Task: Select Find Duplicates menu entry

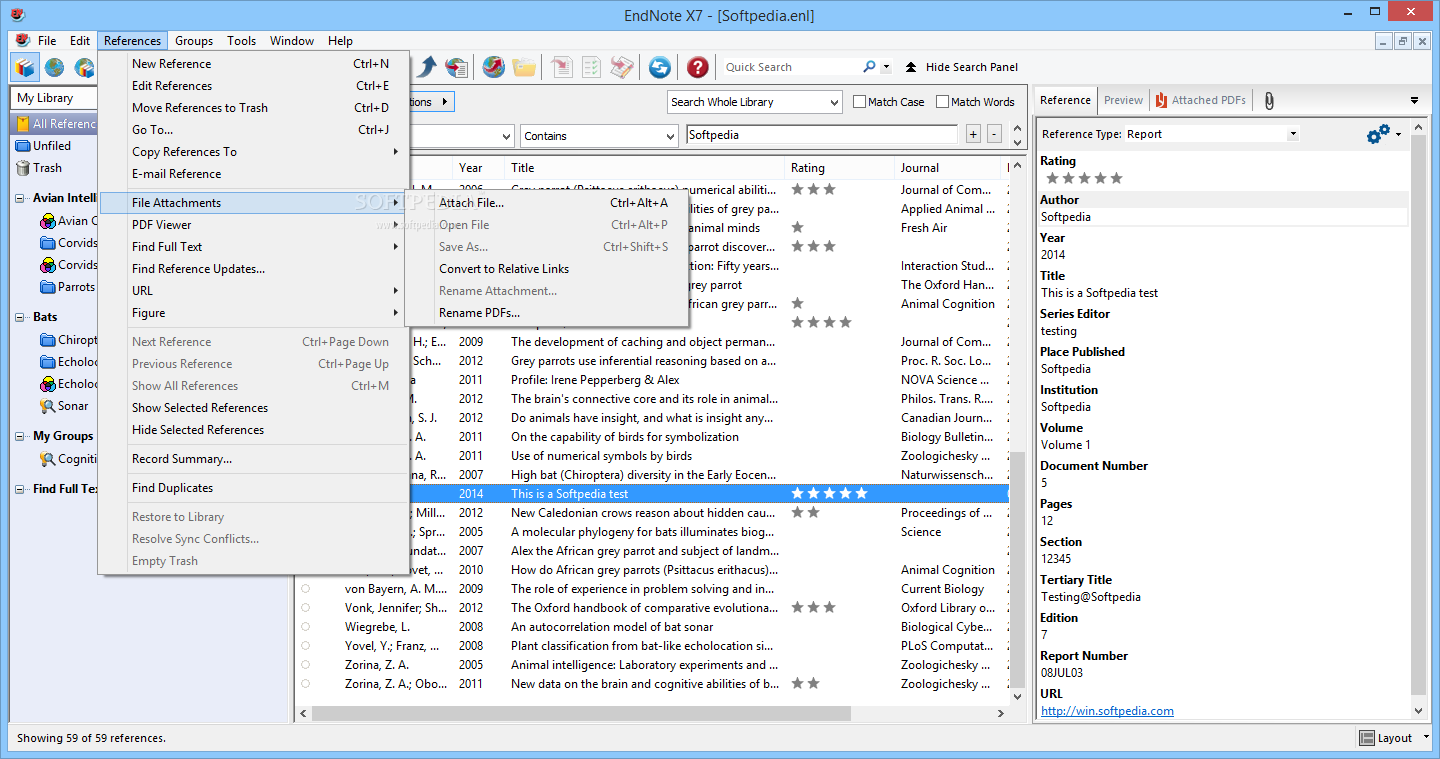Action: 254,488
